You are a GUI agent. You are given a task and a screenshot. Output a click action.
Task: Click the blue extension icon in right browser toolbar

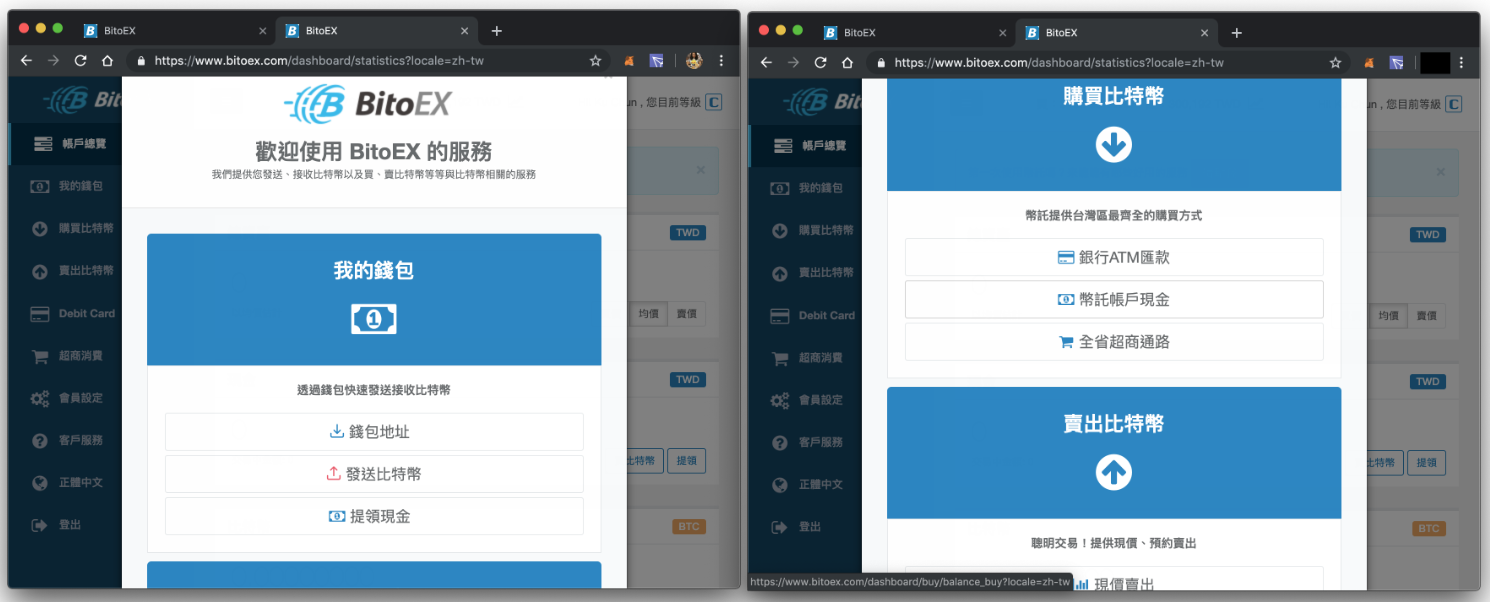[x=1396, y=62]
